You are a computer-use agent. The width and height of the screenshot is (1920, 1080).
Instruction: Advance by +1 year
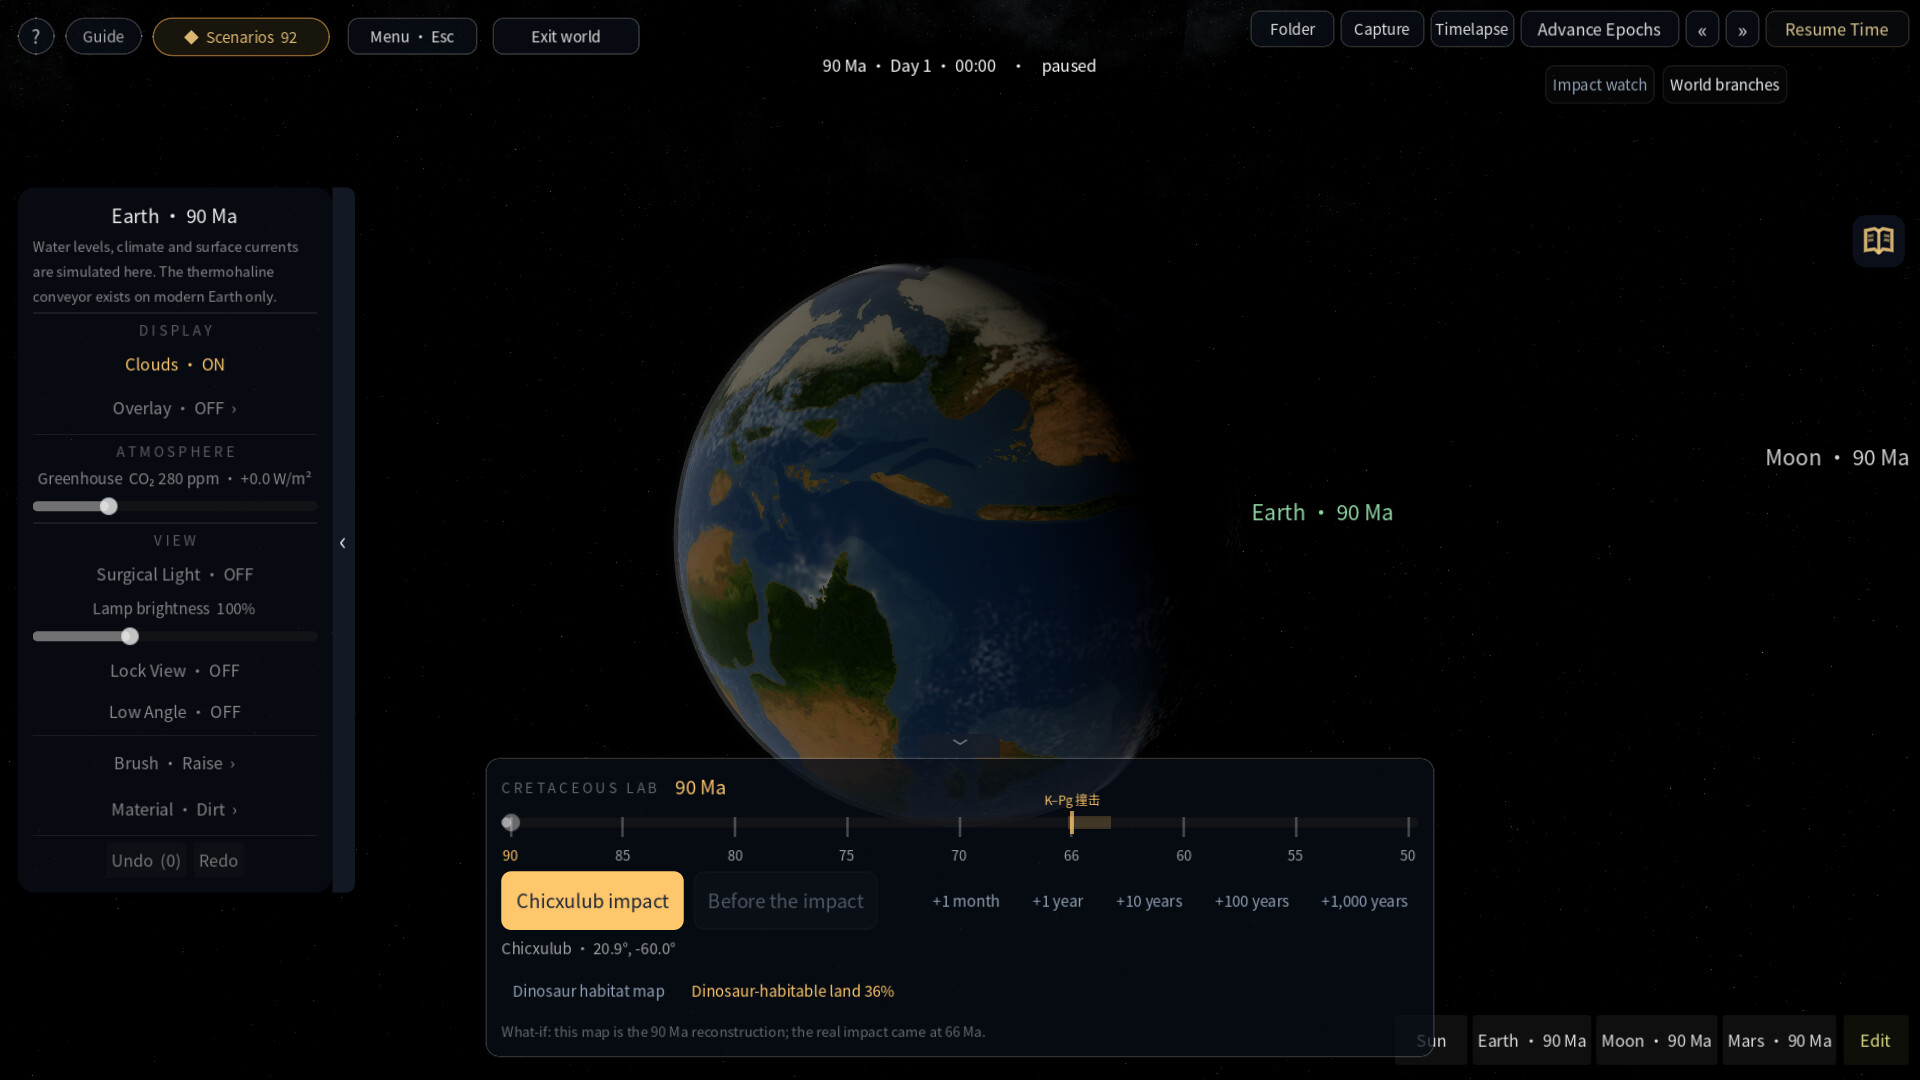click(x=1058, y=901)
